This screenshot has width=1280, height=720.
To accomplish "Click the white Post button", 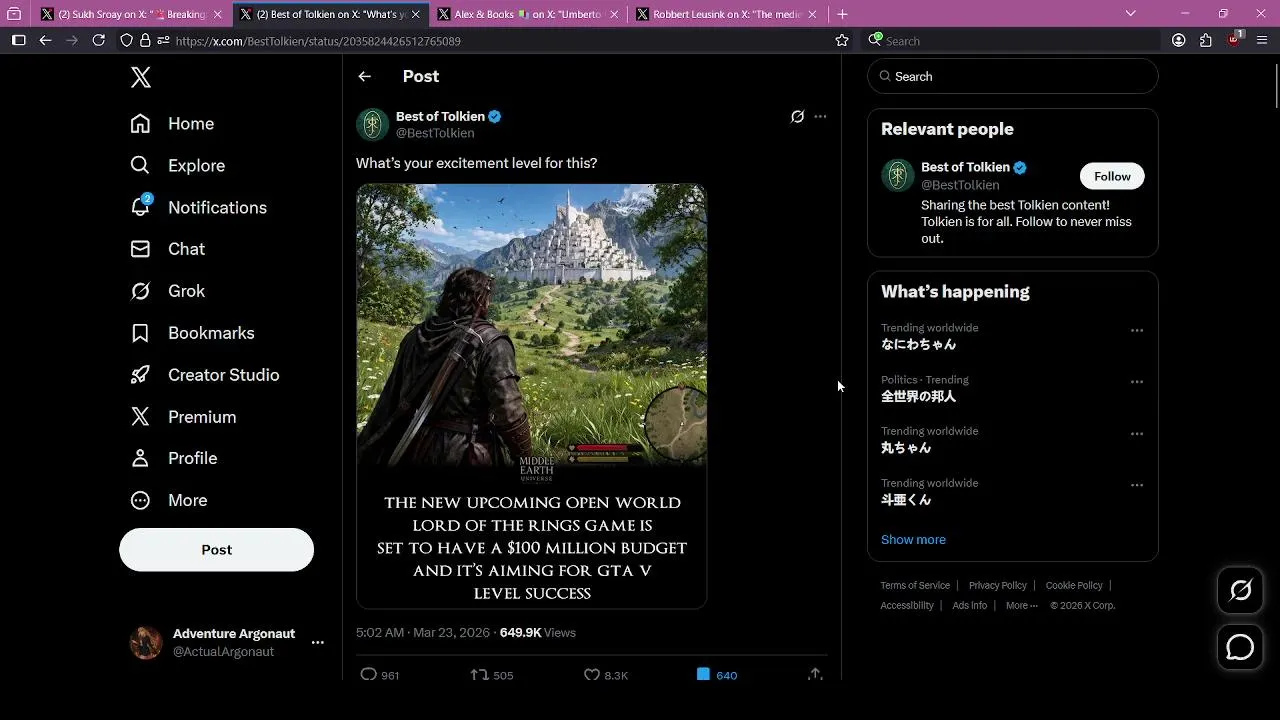I will point(216,550).
